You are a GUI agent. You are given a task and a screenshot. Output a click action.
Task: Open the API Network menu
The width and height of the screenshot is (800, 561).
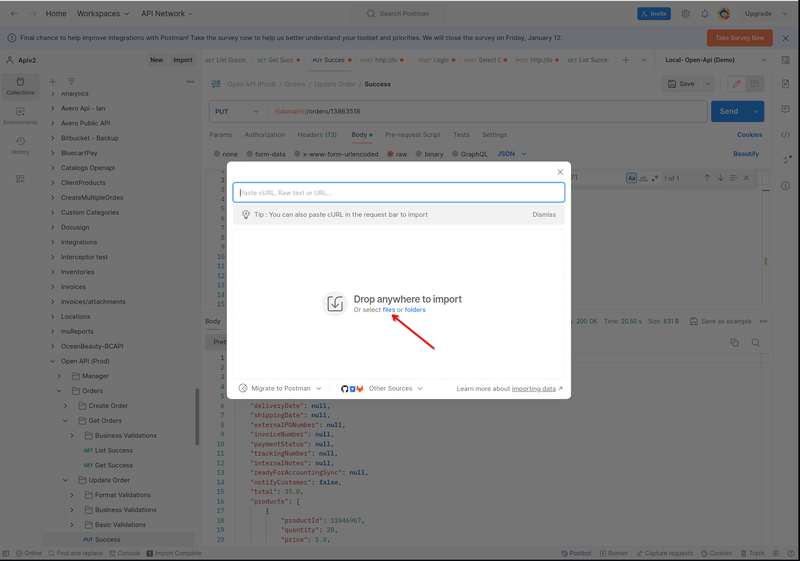[167, 14]
